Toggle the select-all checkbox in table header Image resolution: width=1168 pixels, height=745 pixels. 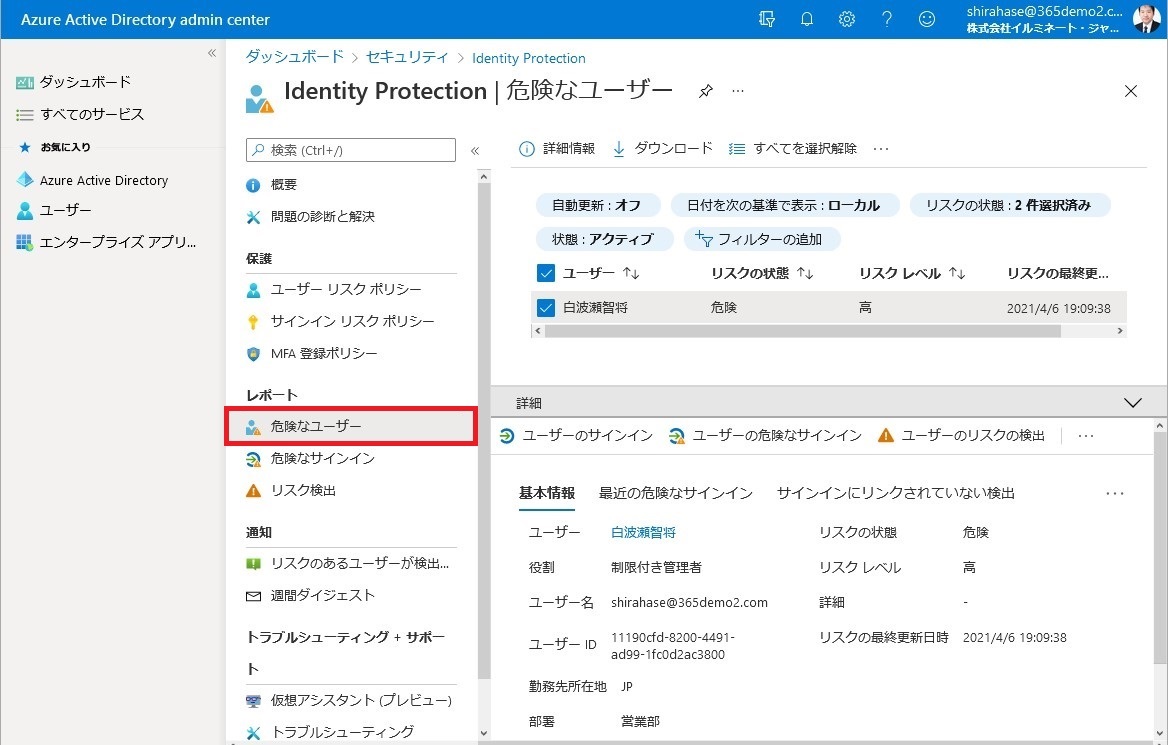546,273
